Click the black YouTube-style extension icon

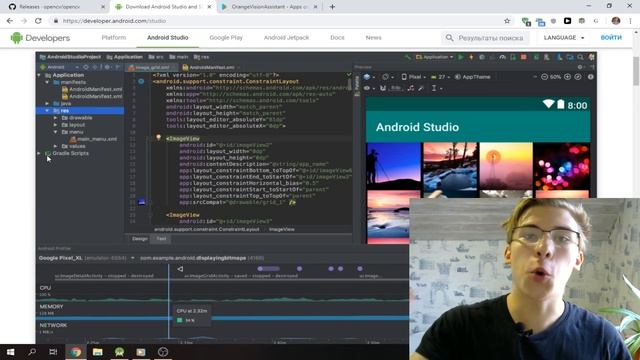pyautogui.click(x=567, y=21)
